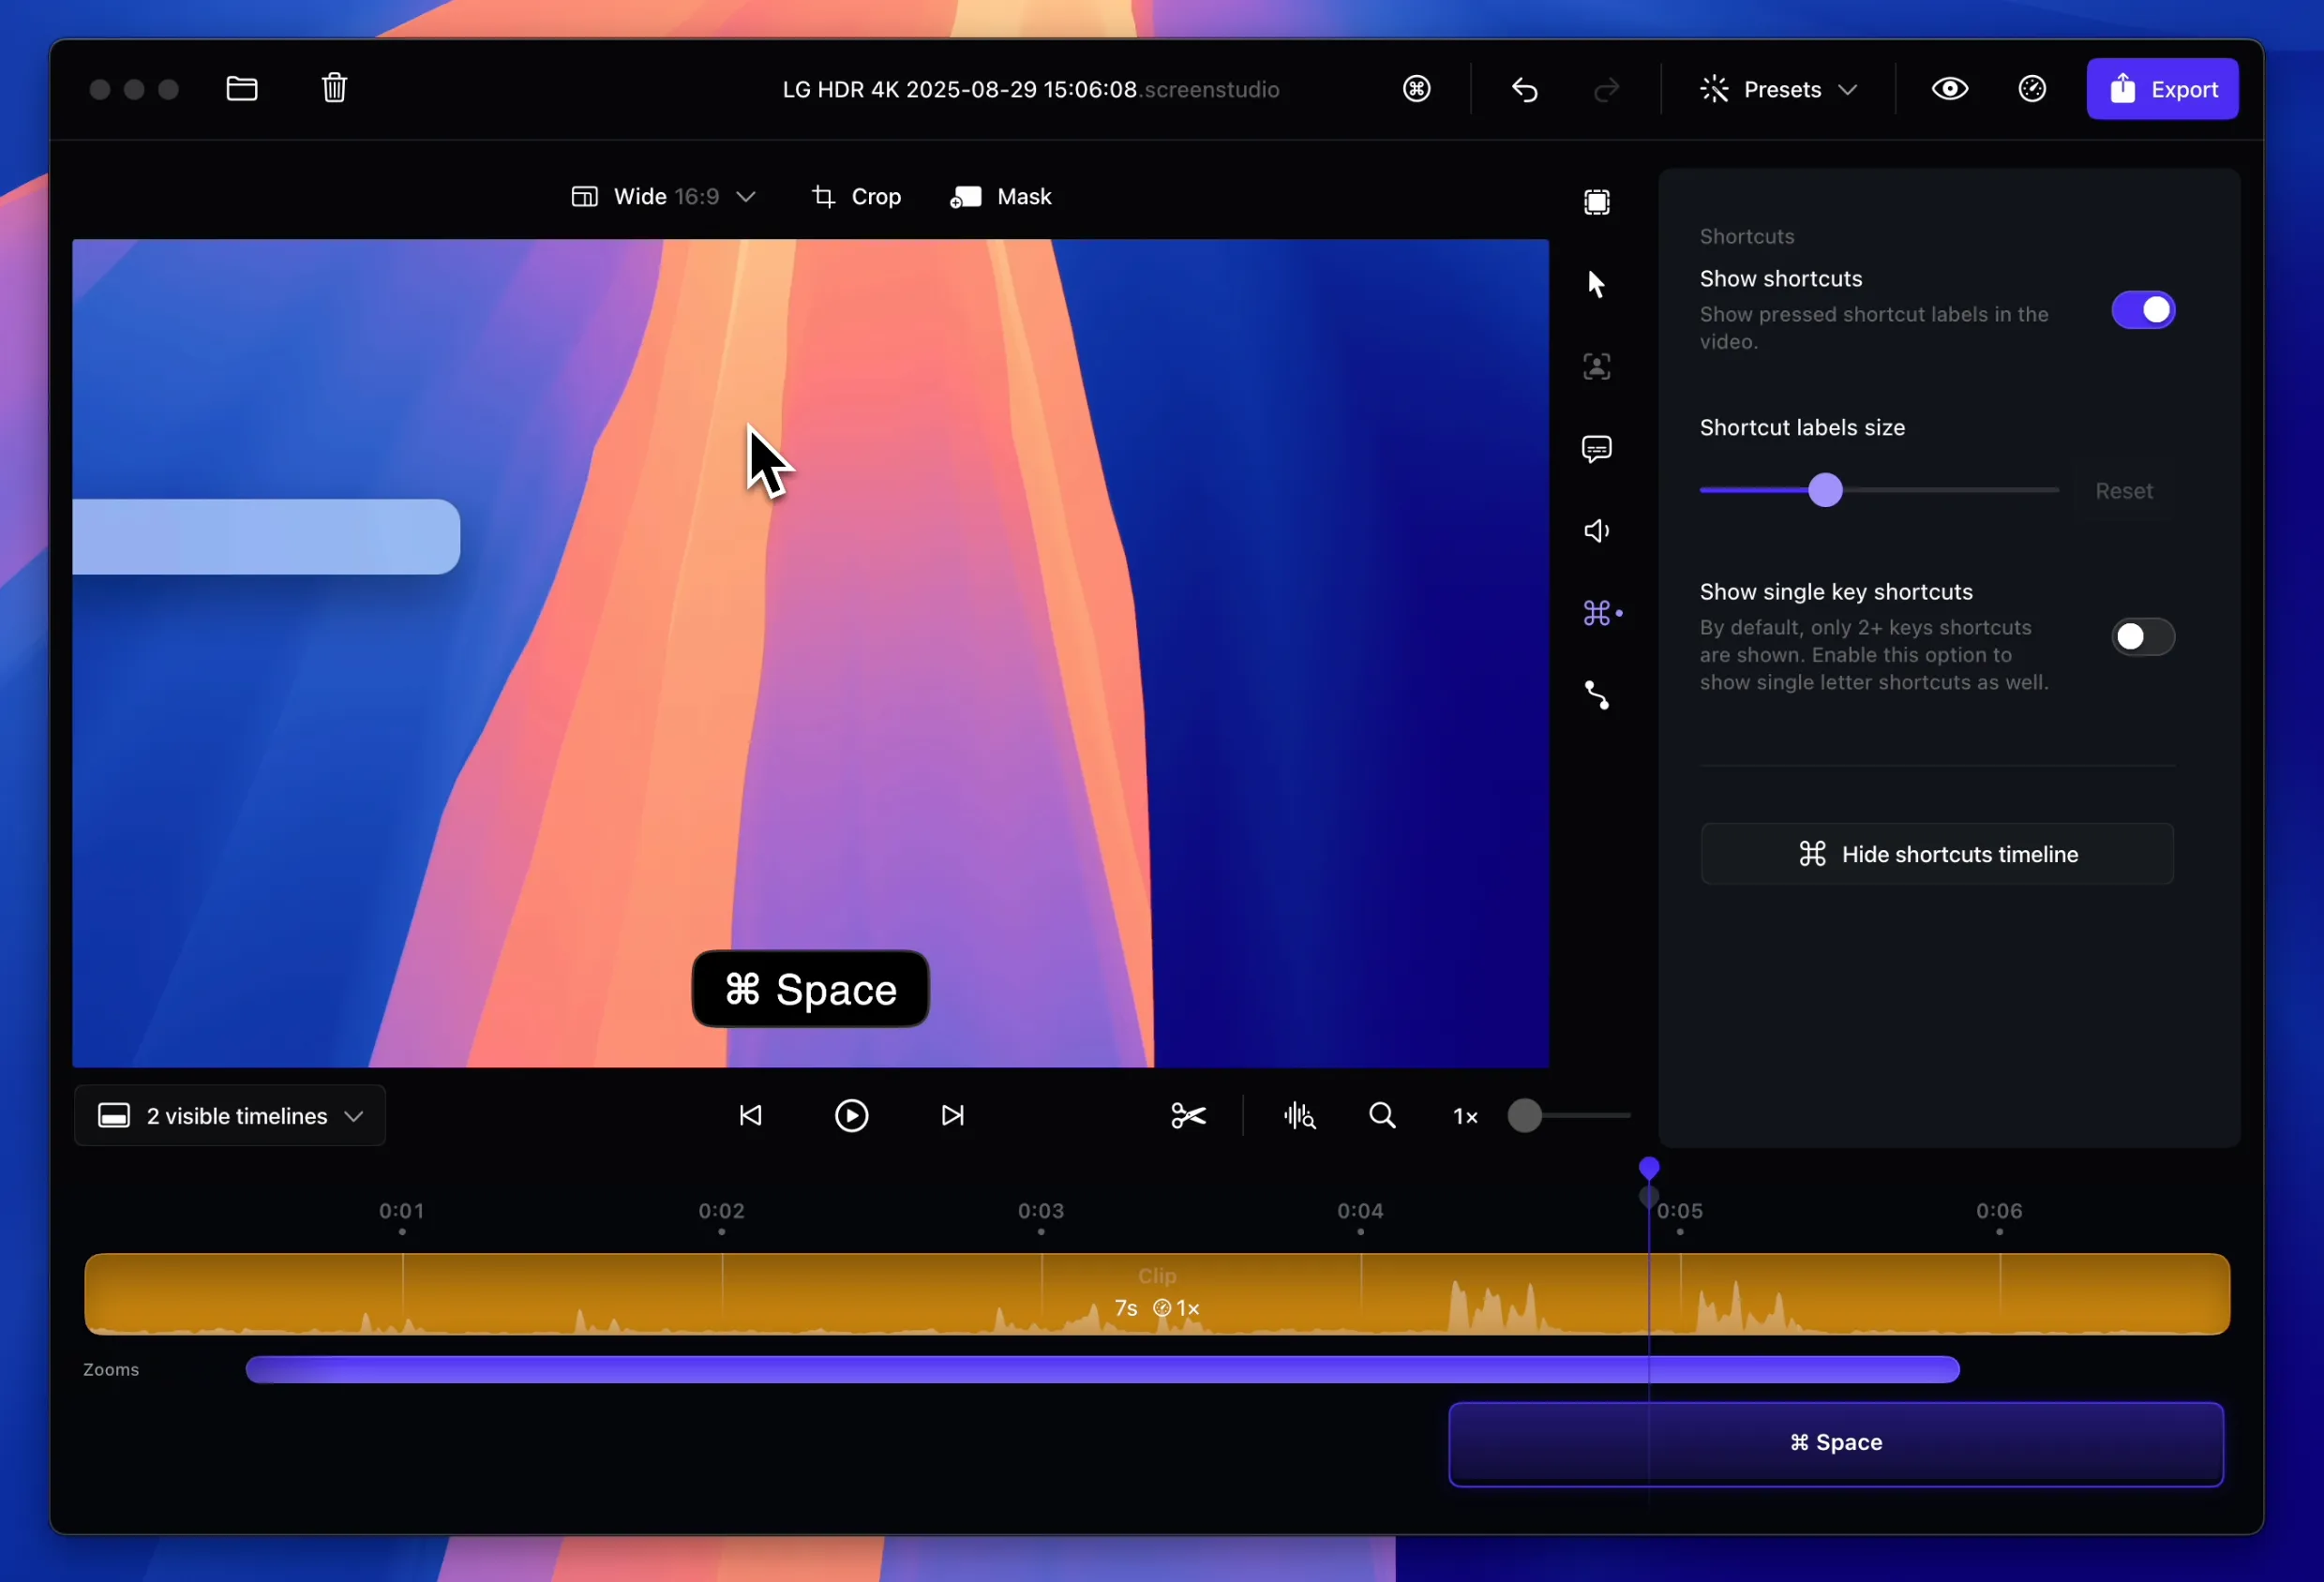Screen dimensions: 2324x1582
Task: Expand the 2 visible timelines selector
Action: click(230, 1116)
